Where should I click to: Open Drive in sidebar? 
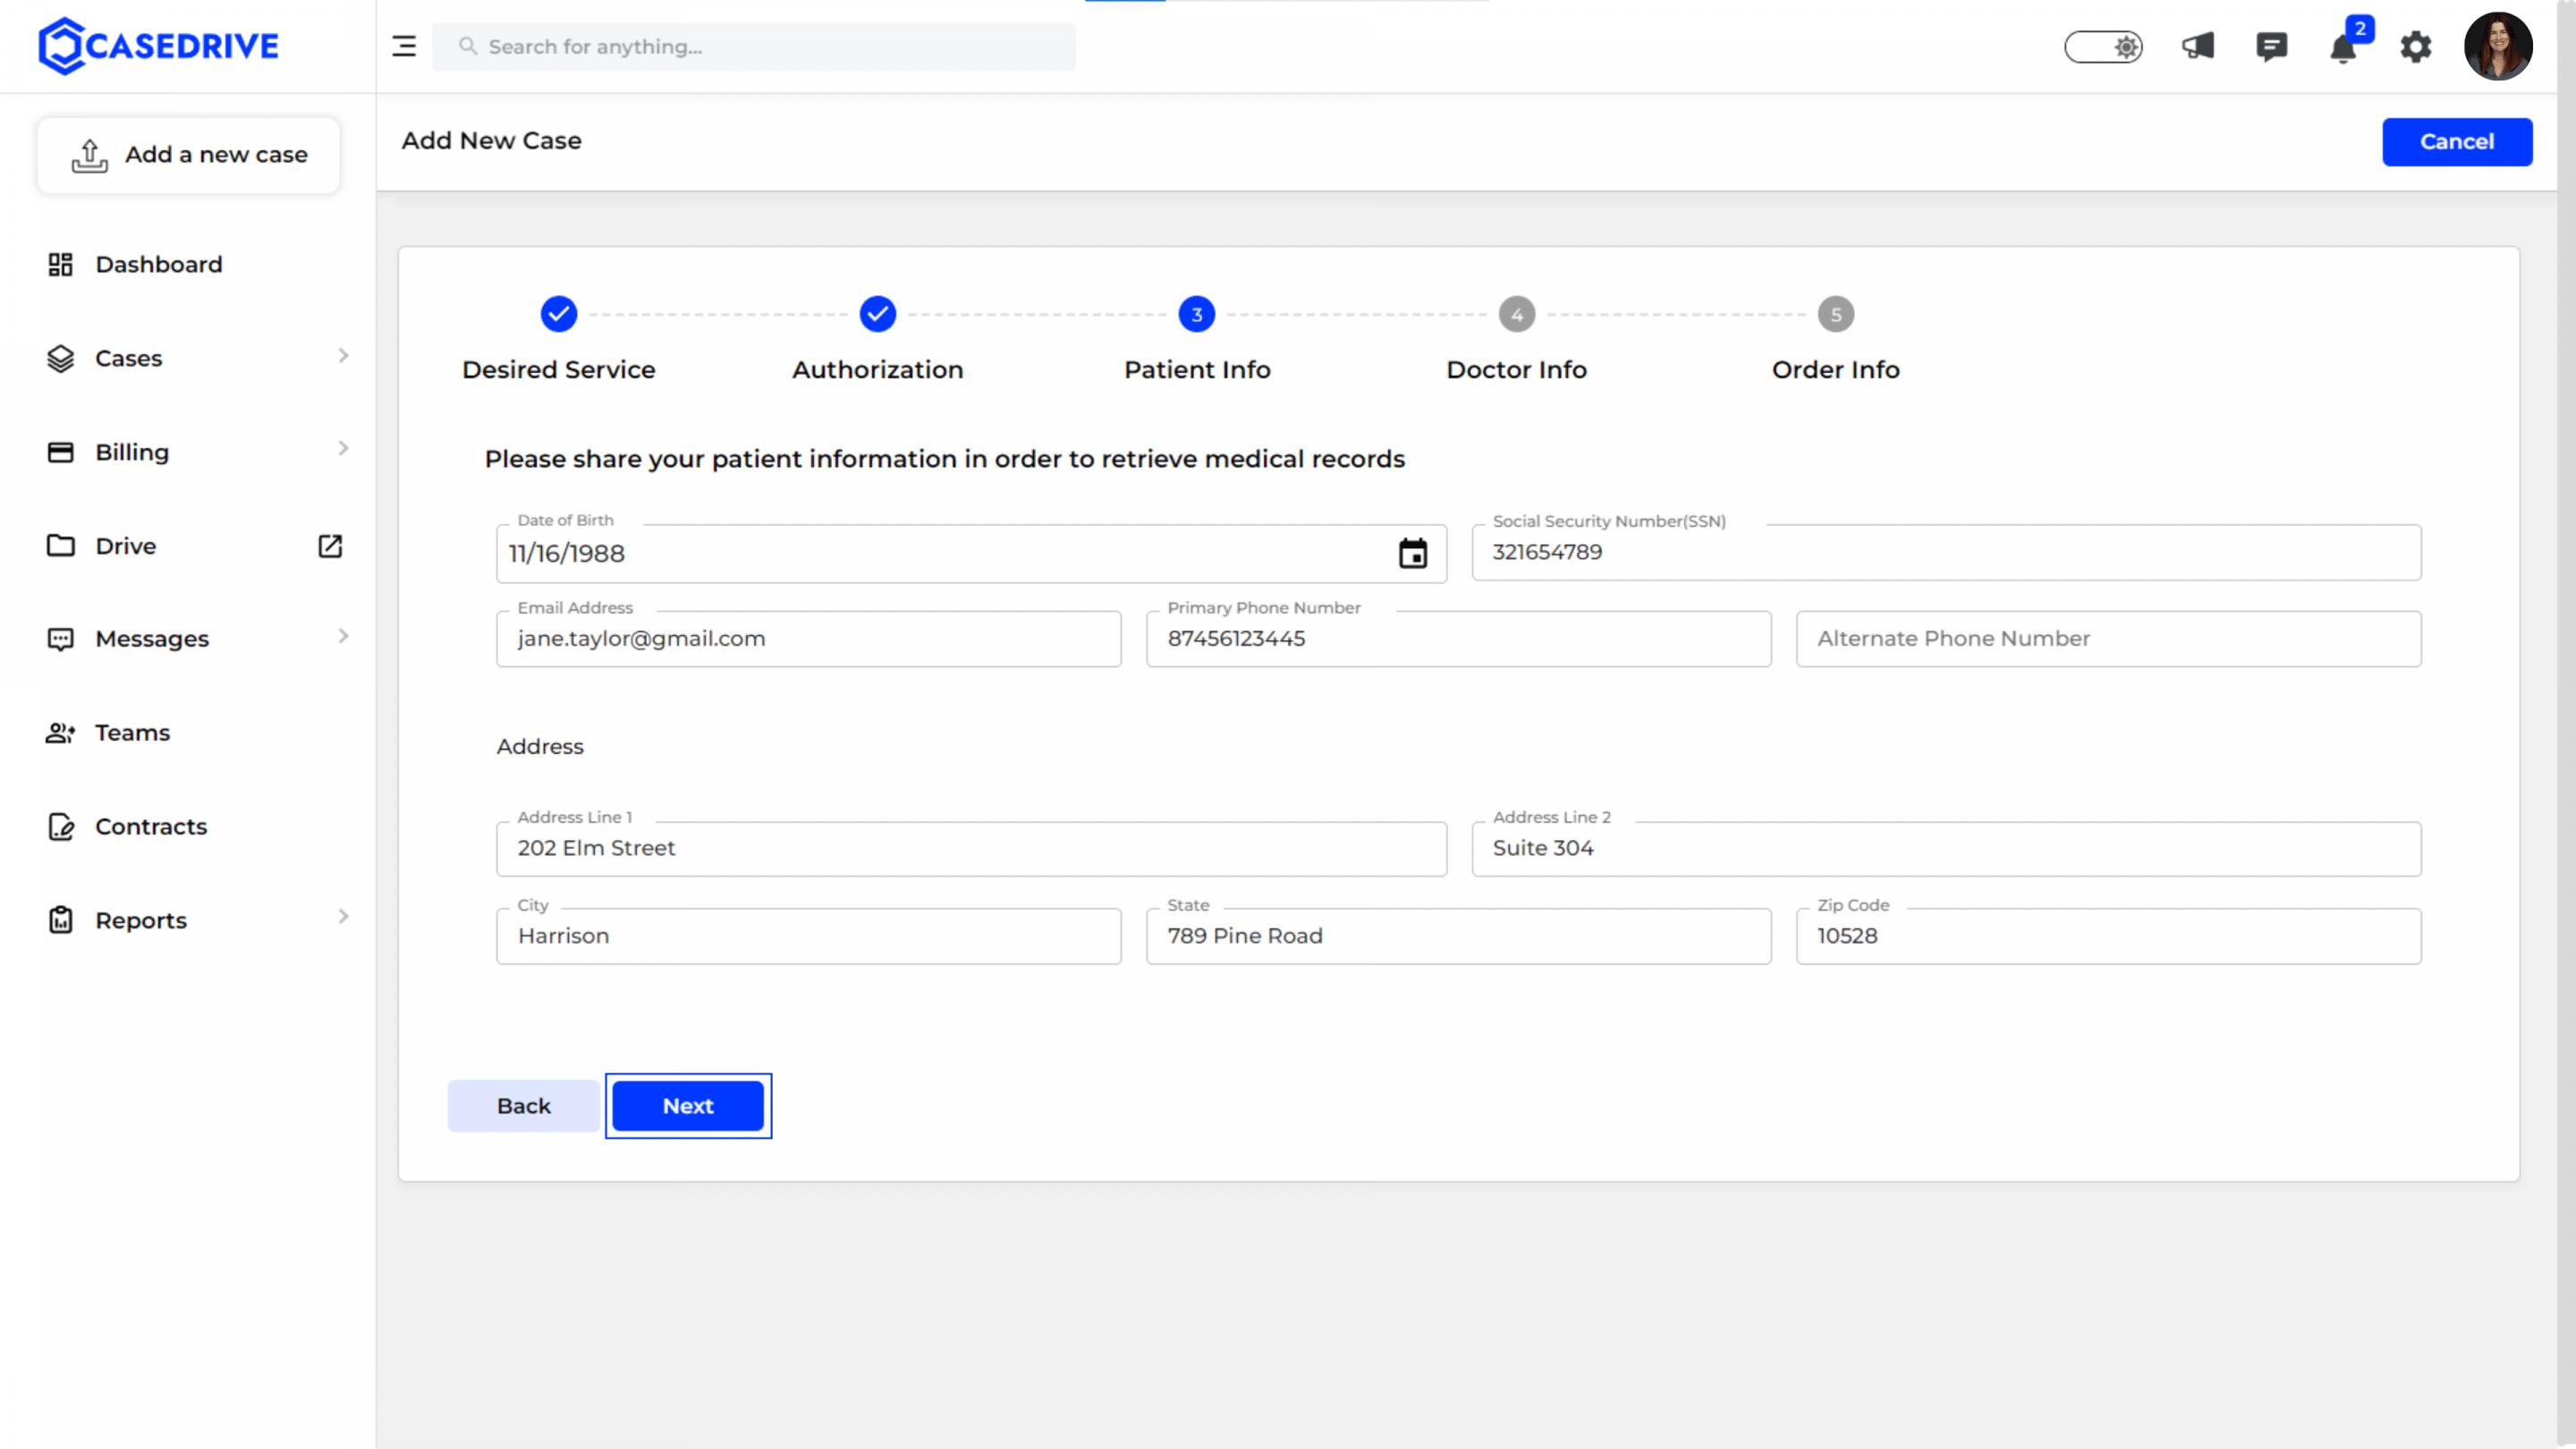click(x=125, y=546)
